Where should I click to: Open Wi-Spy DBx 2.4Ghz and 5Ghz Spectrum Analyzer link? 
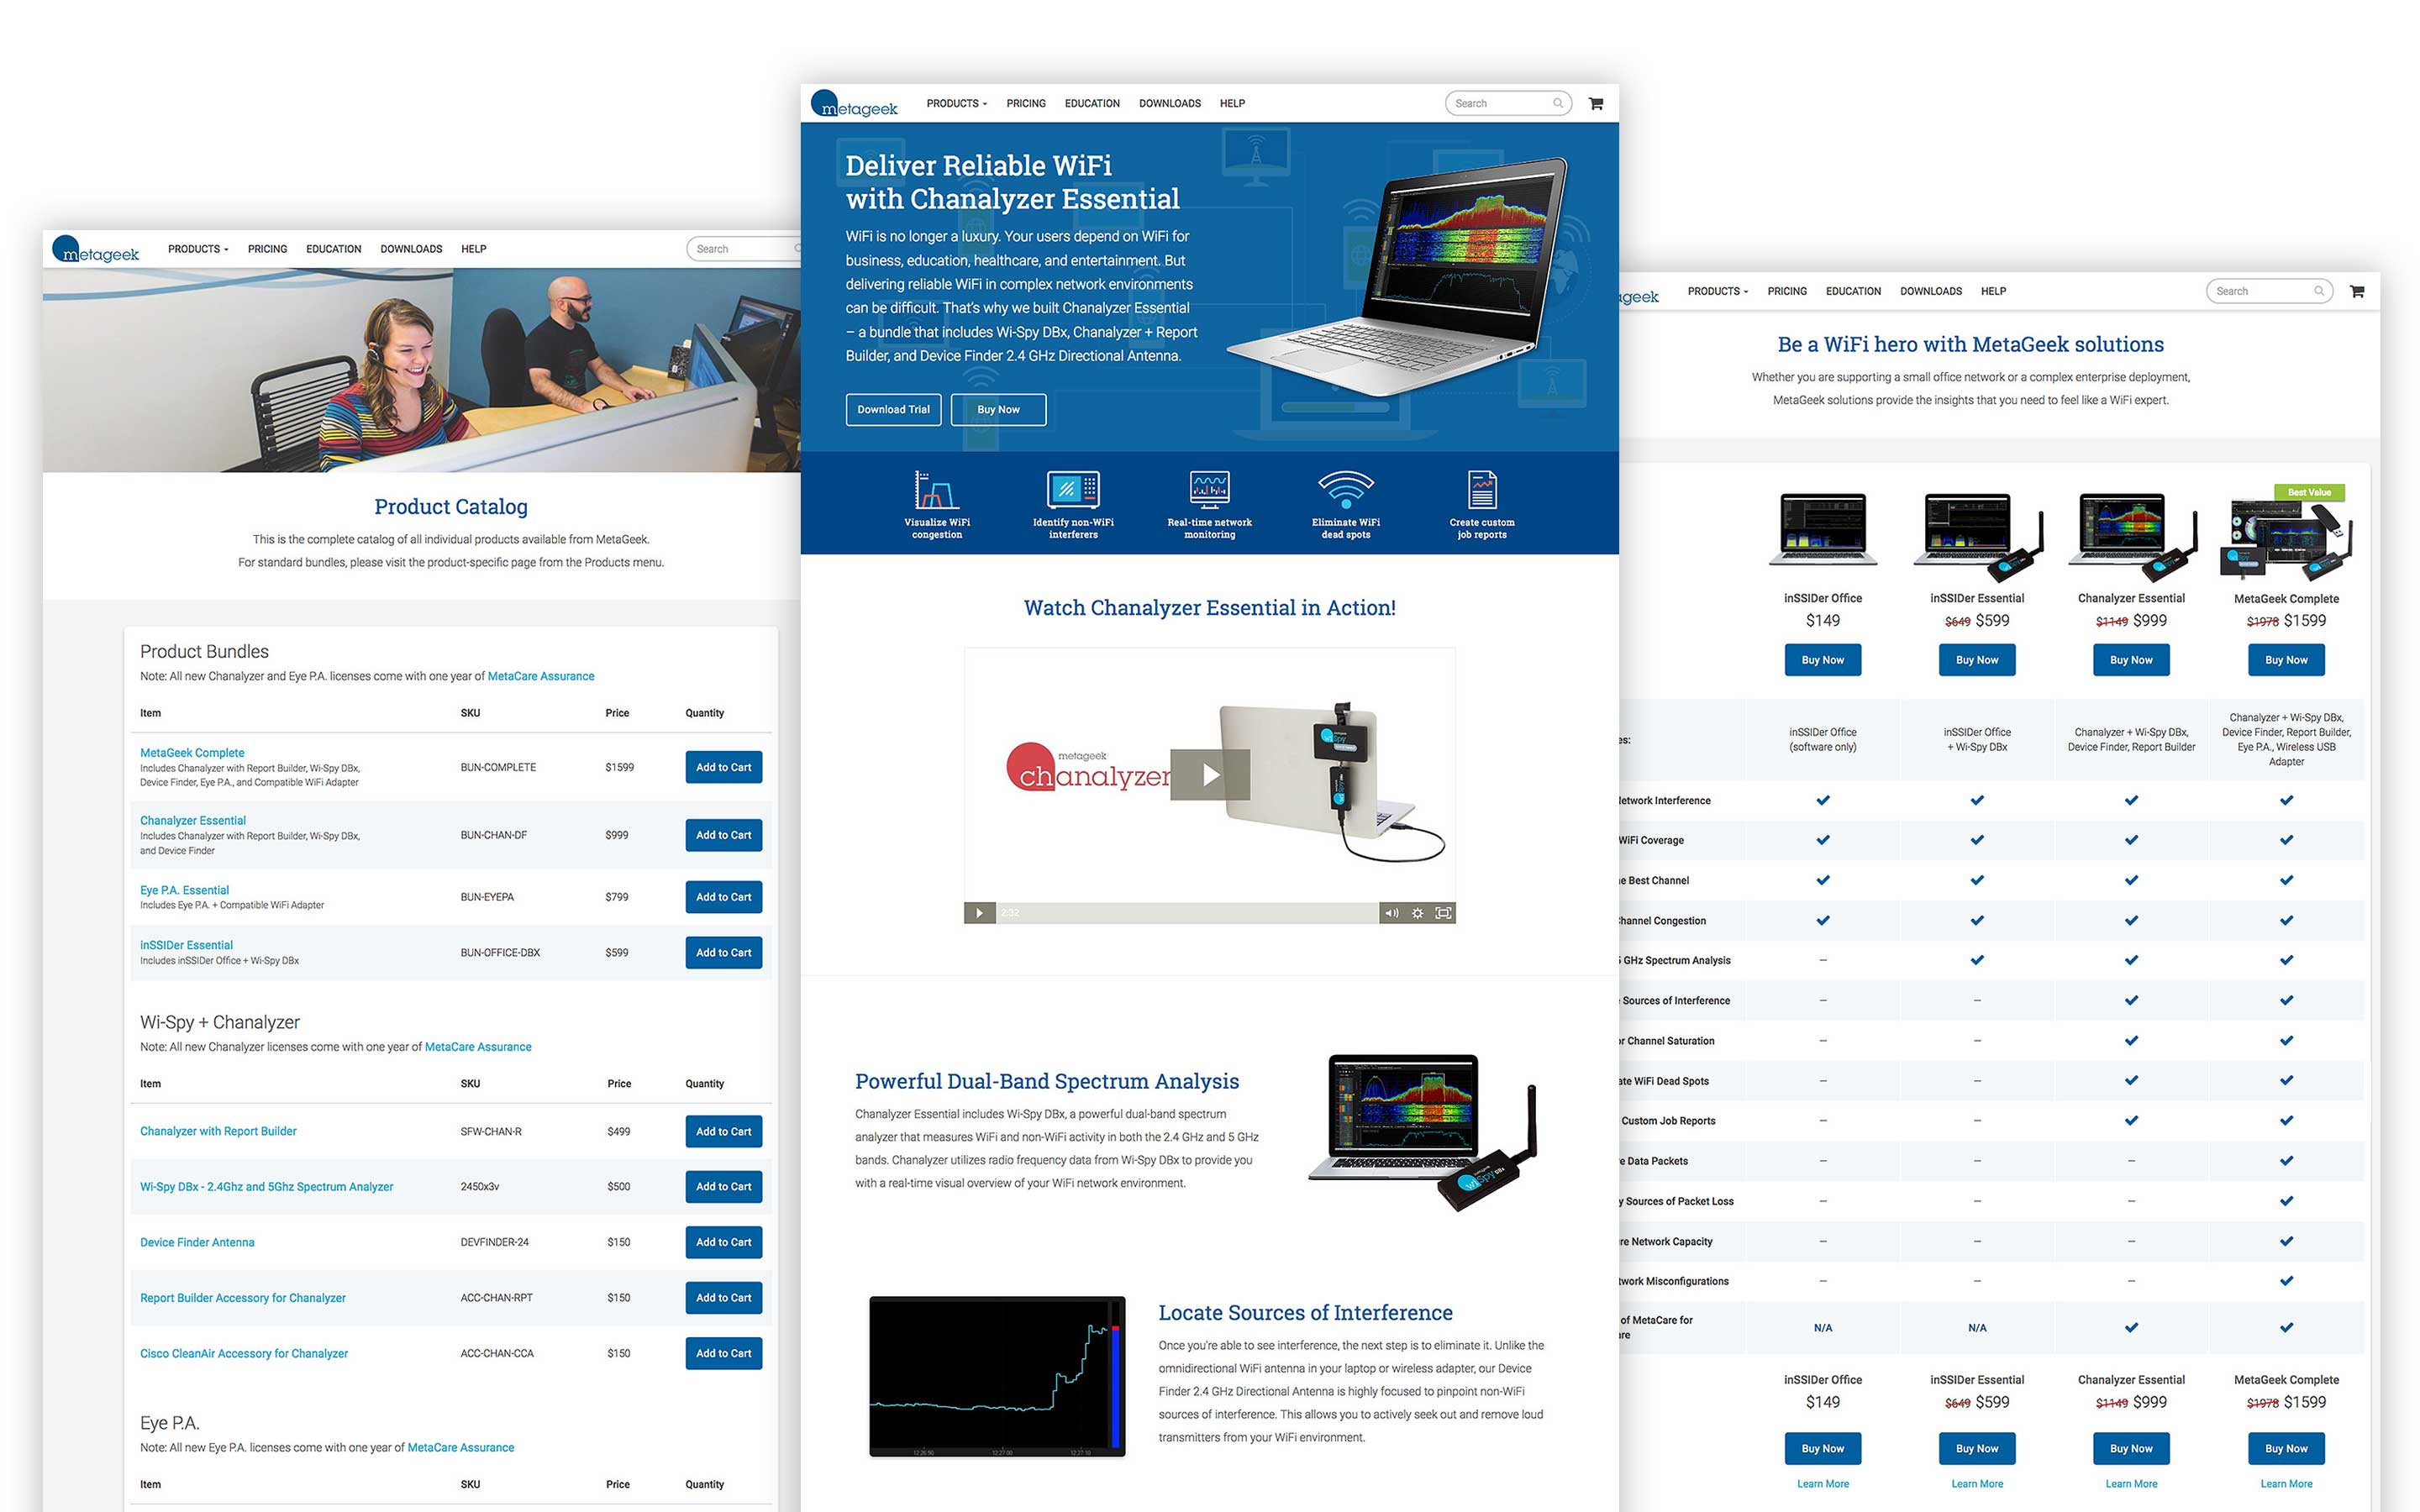(266, 1187)
